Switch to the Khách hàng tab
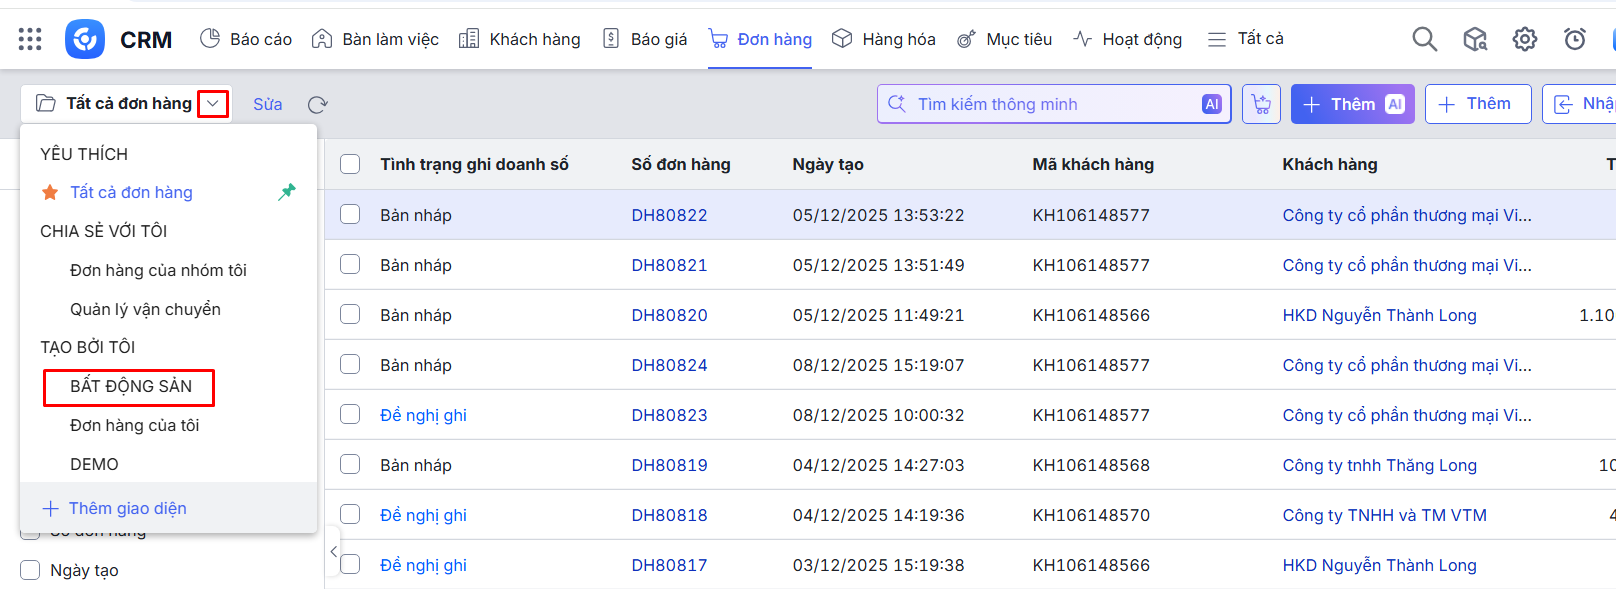Screen dimensions: 1616x589 coord(520,39)
